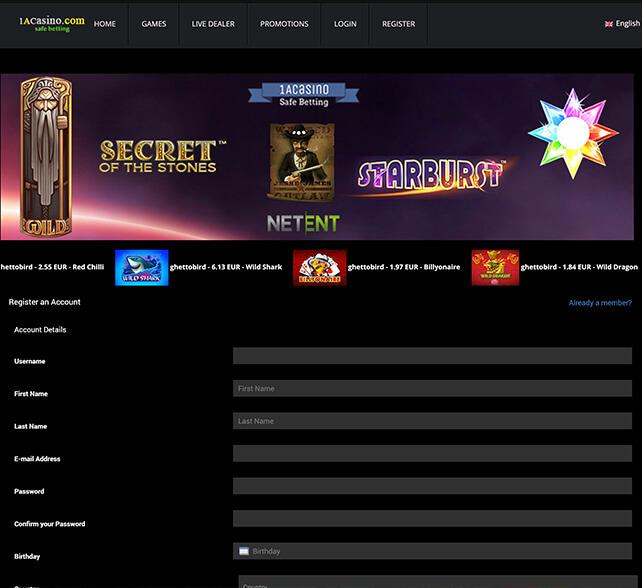This screenshot has width=642, height=588.
Task: Click 'ghettobird - 1.84 EUR - Wild Dragon' text
Action: 579,267
